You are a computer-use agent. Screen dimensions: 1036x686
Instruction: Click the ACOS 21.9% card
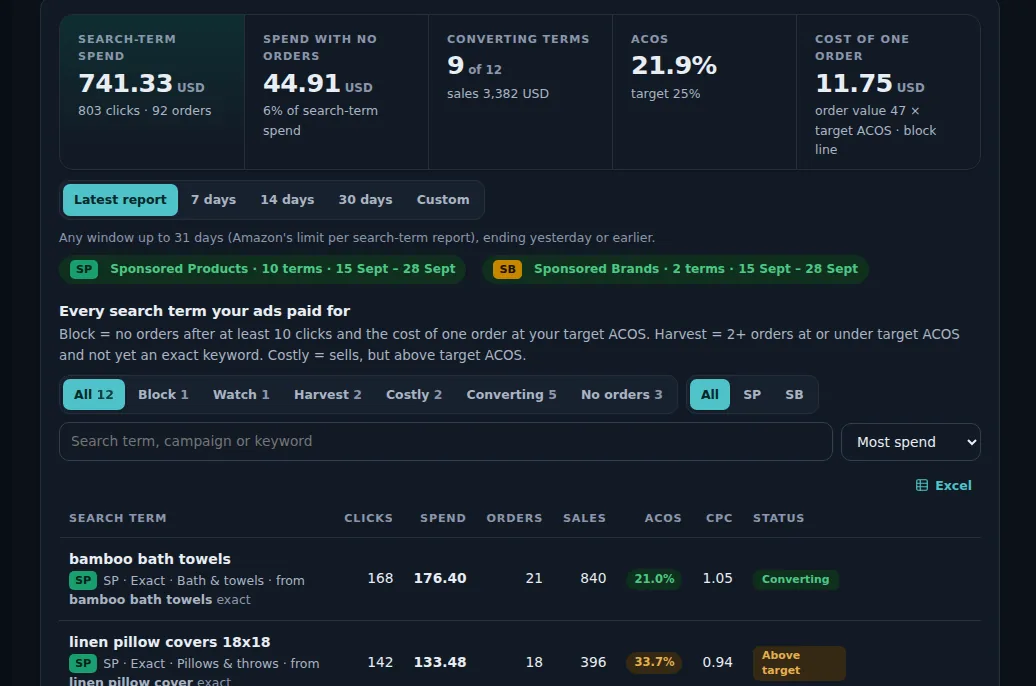coord(704,92)
